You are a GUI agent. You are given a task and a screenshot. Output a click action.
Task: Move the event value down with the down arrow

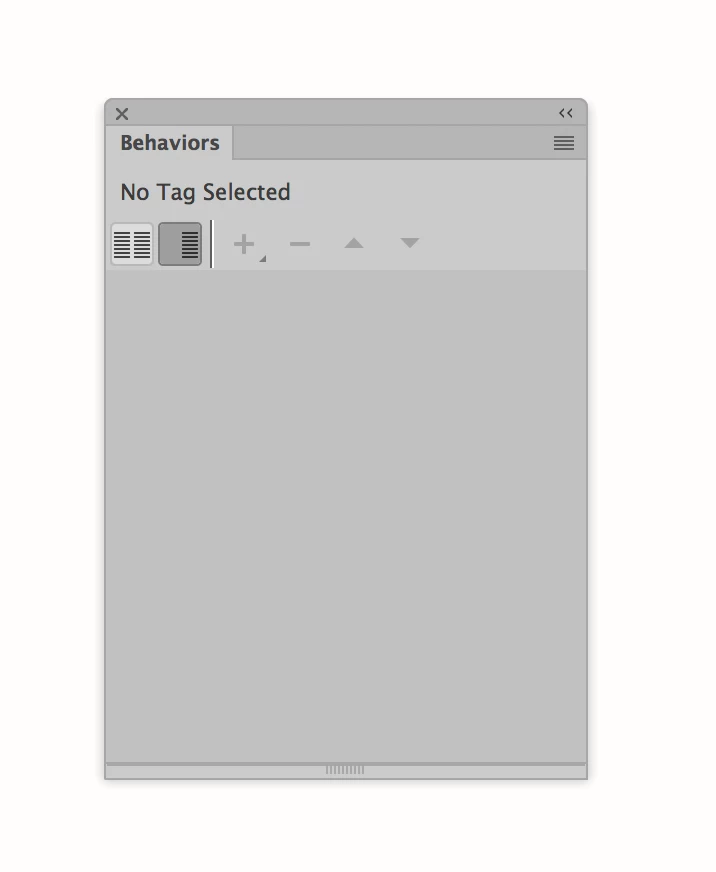tap(410, 243)
